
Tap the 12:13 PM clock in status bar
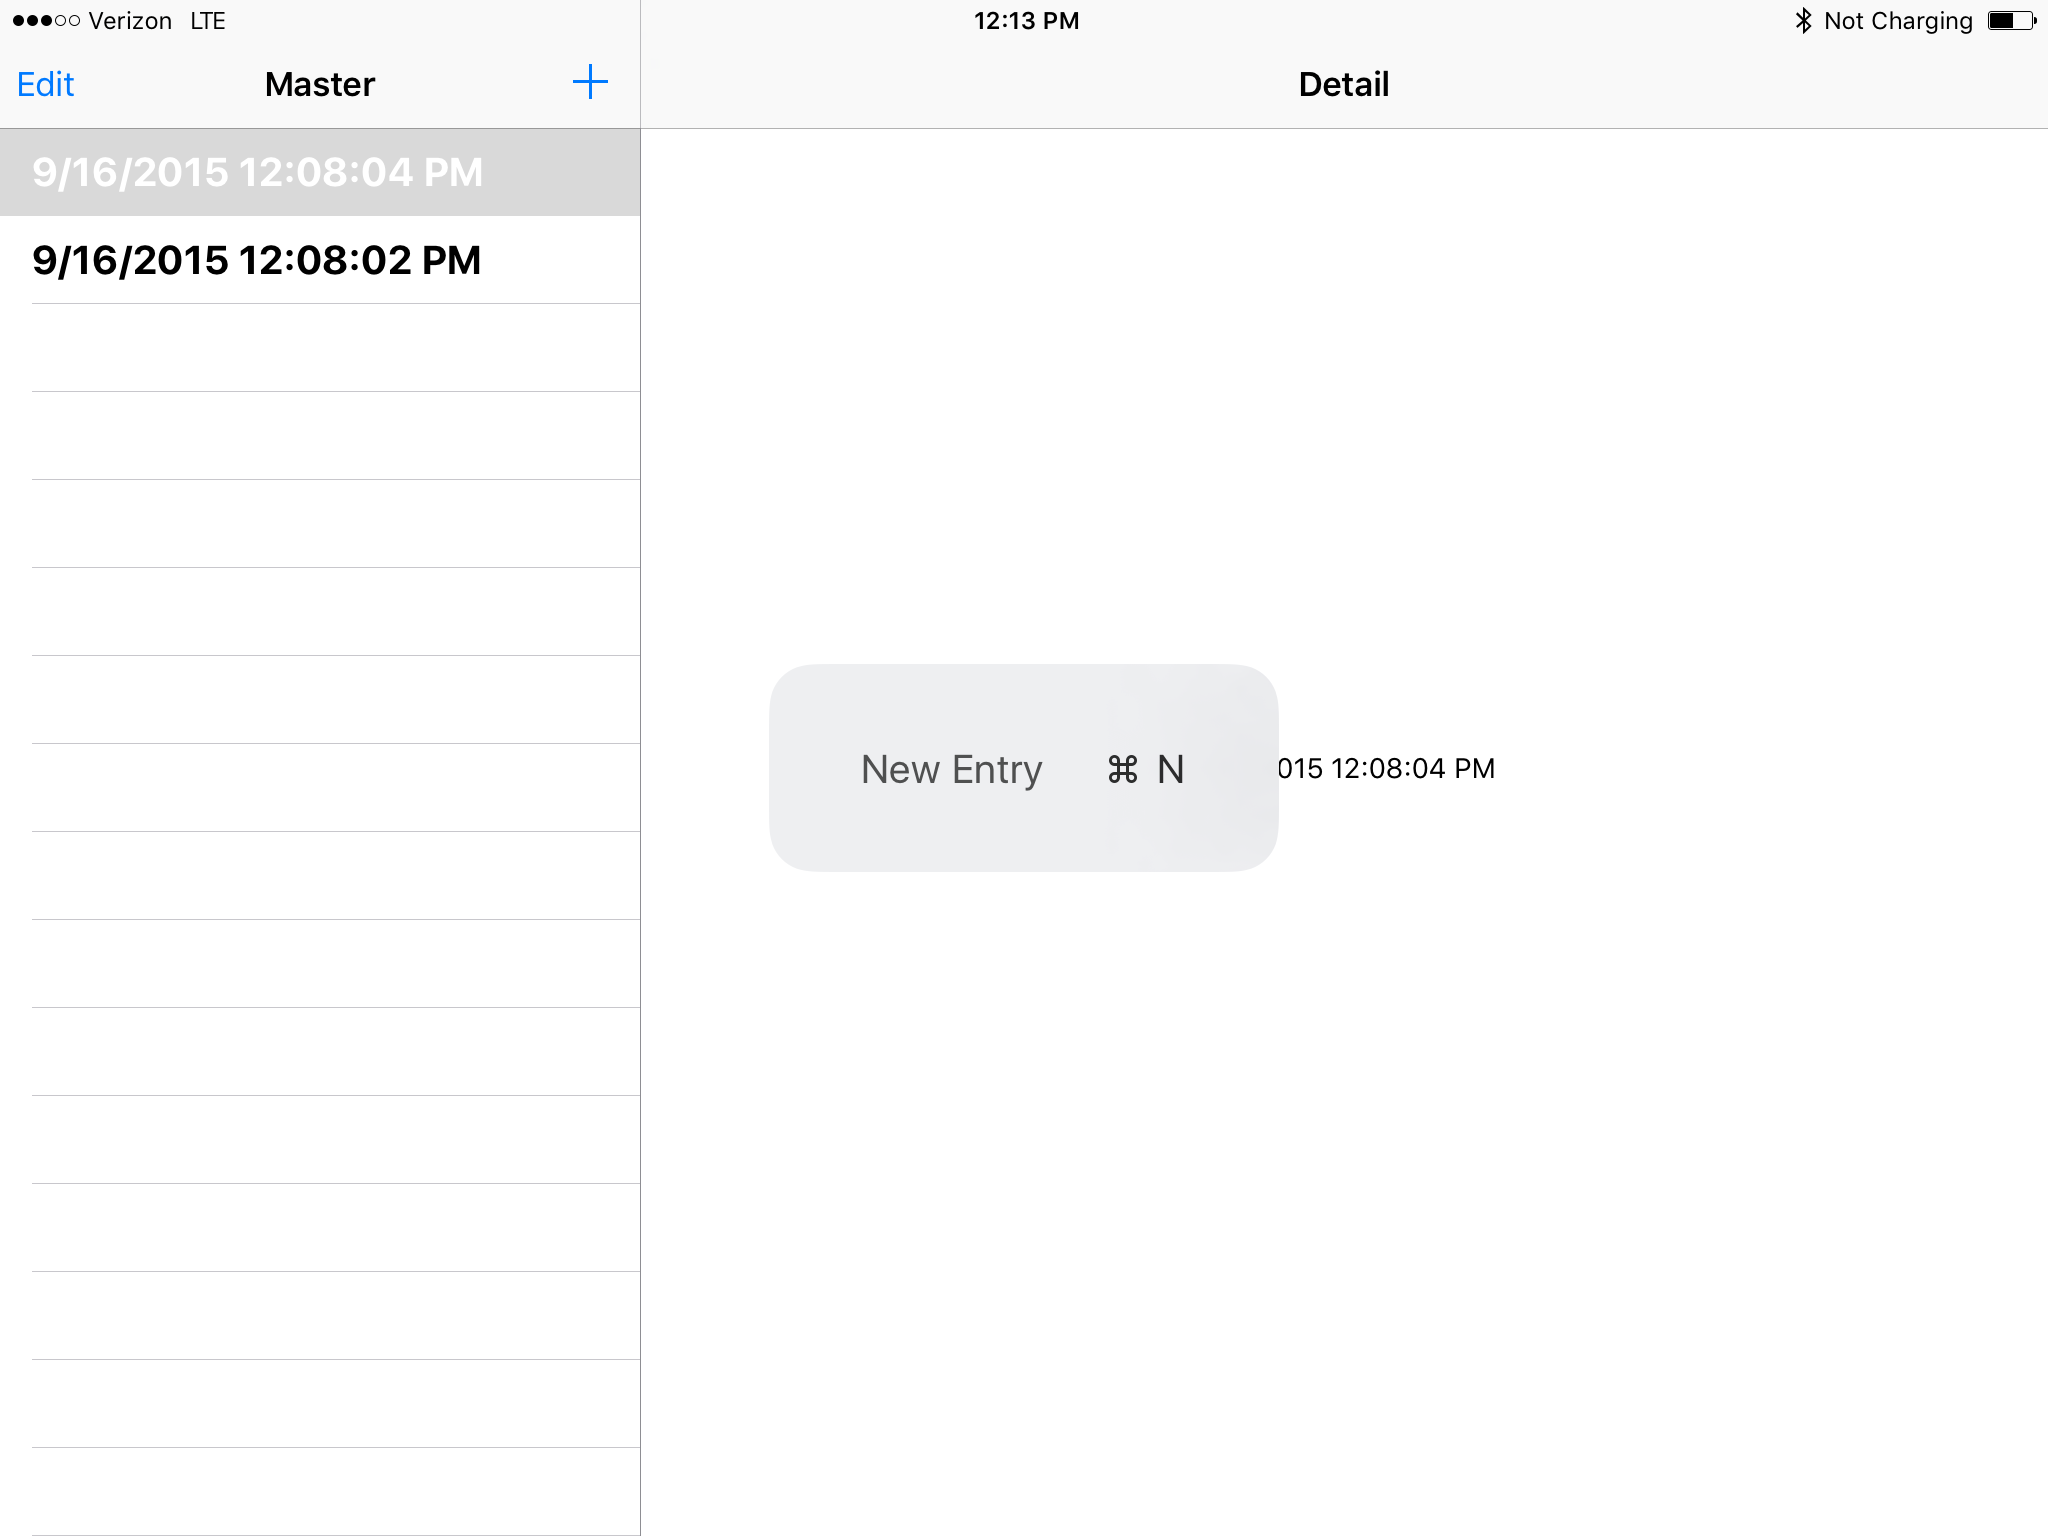[1027, 20]
